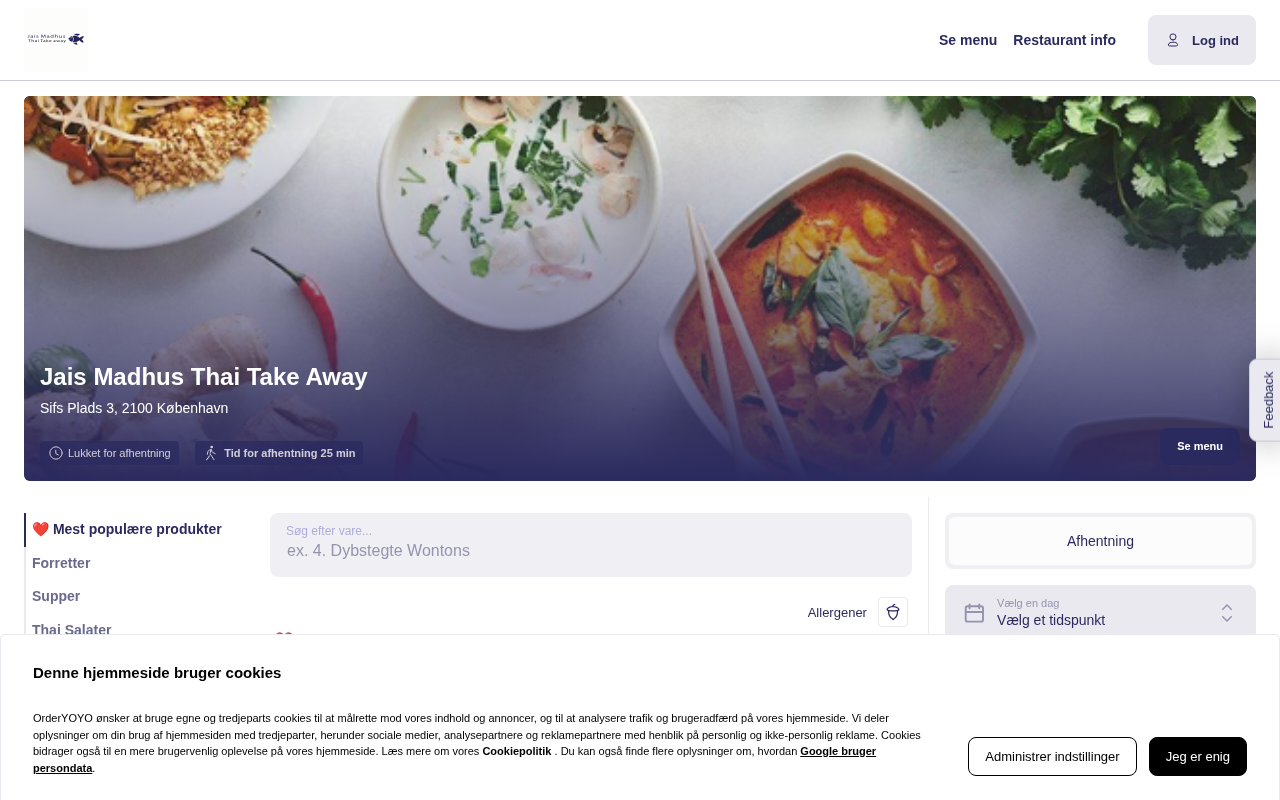Screen dimensions: 1280x800
Task: Open the Cookiepolitik link
Action: click(x=517, y=751)
